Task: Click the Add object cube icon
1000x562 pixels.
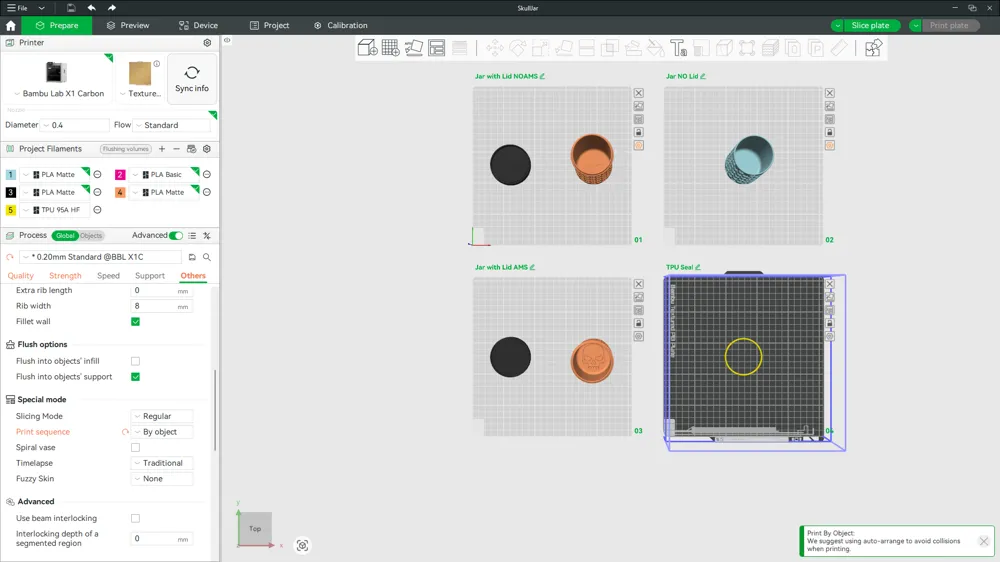Action: coord(367,48)
